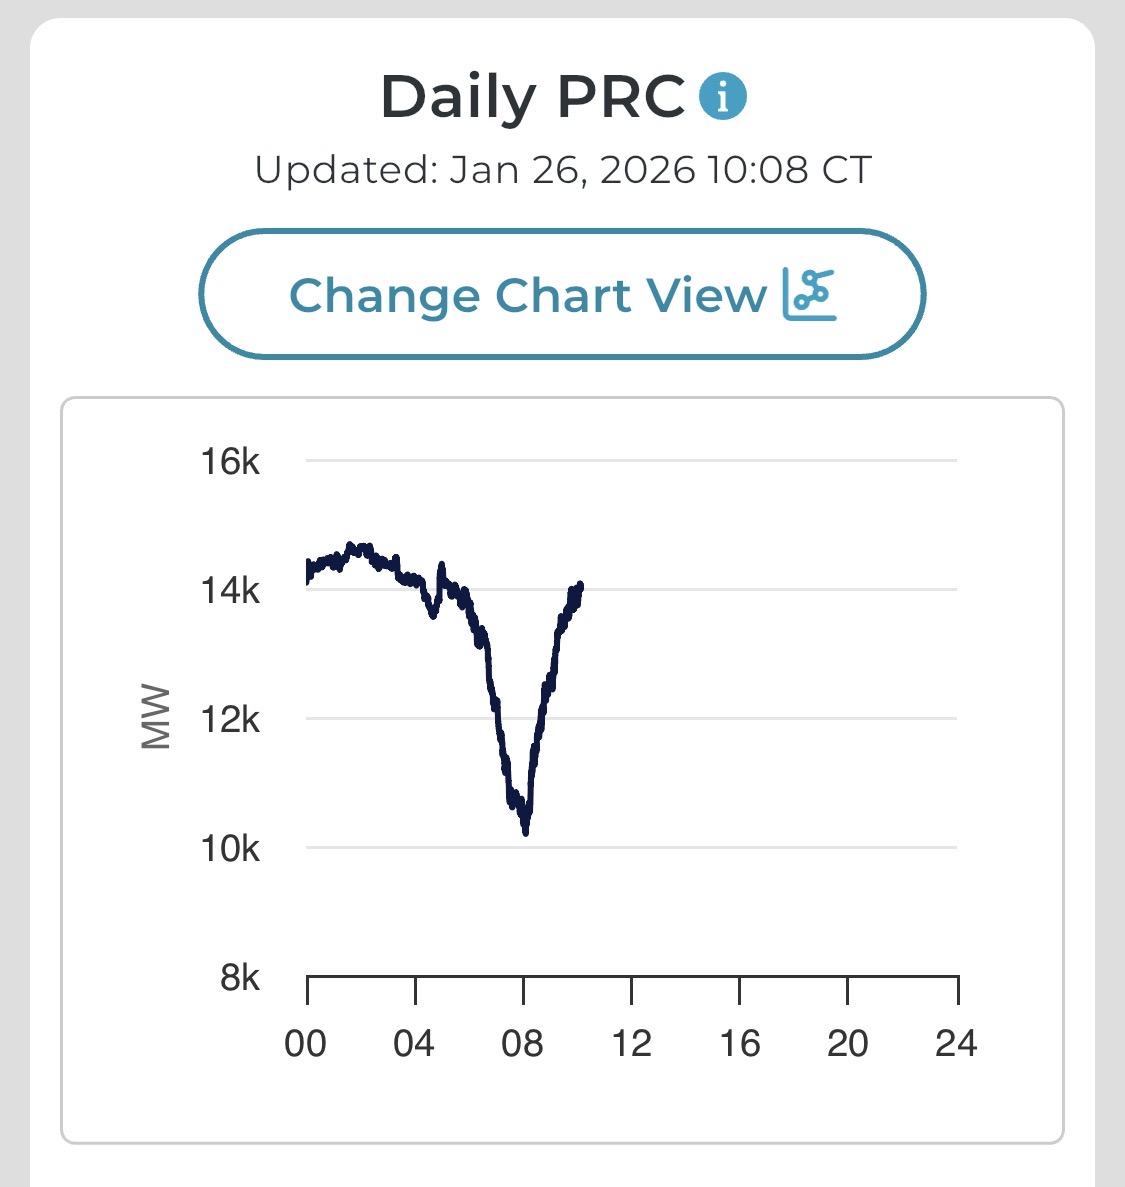Viewport: 1125px width, 1187px height.
Task: Click the Daily PRC heading text
Action: click(533, 98)
